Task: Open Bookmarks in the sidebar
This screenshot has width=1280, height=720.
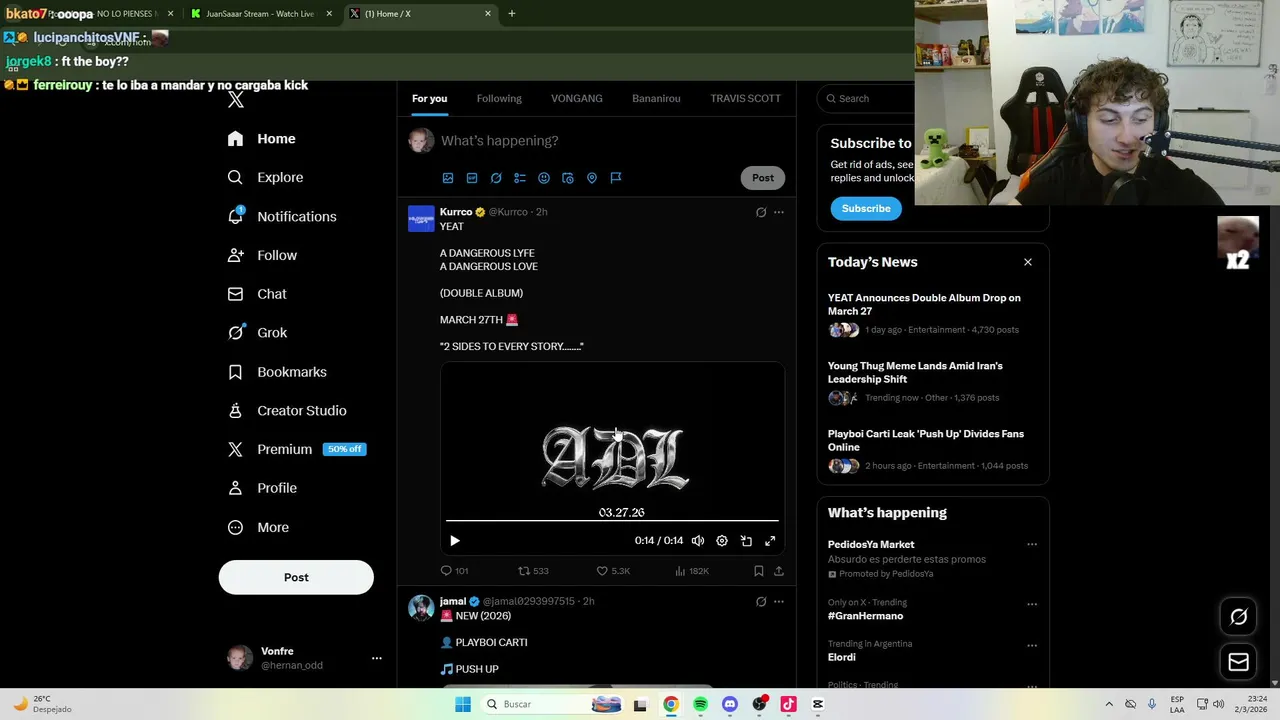Action: (277, 372)
